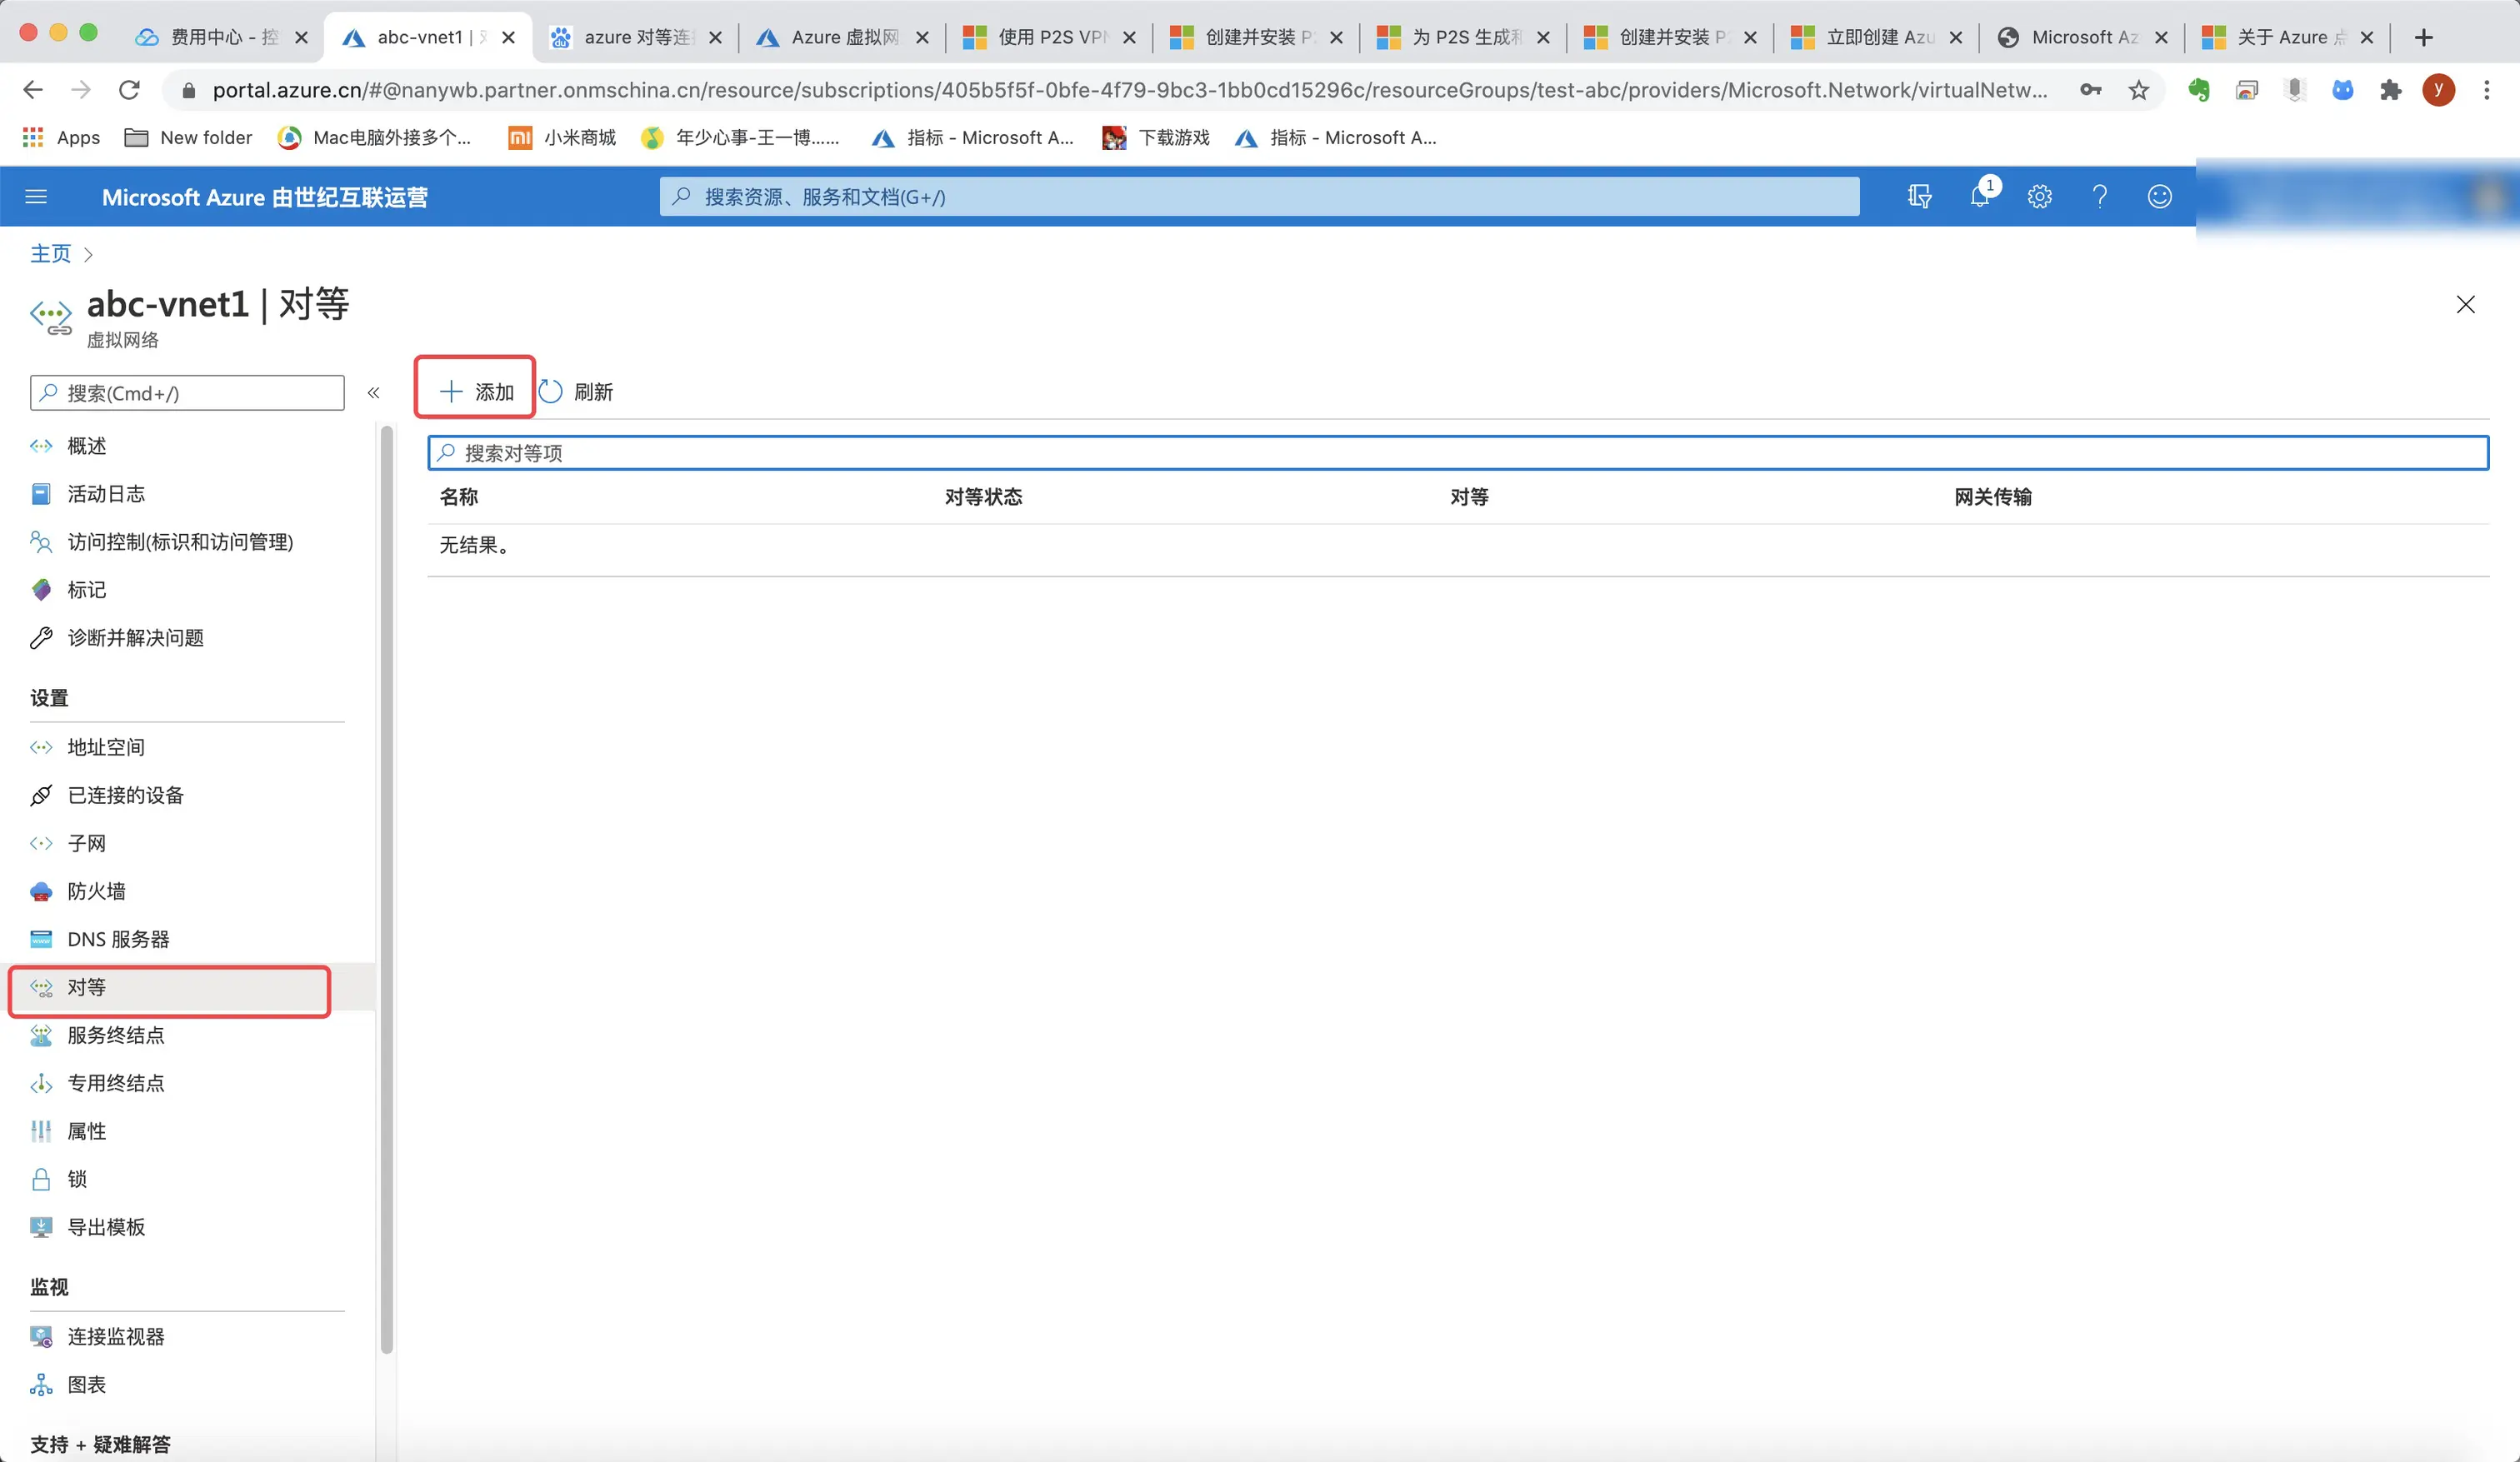
Task: Open the Chrome extensions puzzle icon
Action: [2390, 90]
